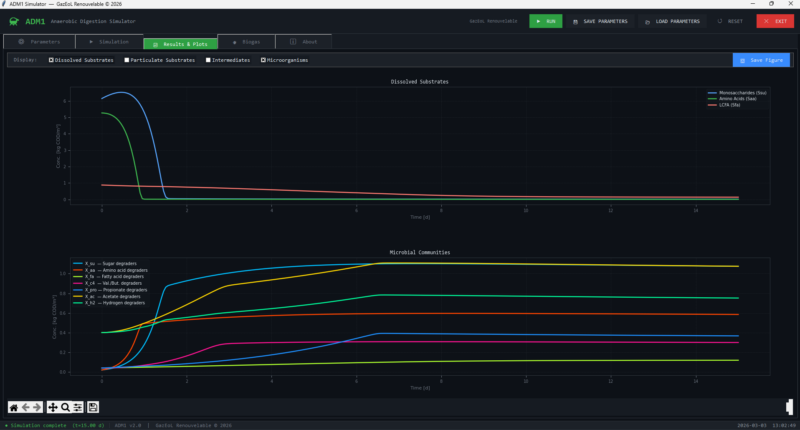Open the Configure subplots sliders icon
This screenshot has width=800, height=430.
click(77, 407)
